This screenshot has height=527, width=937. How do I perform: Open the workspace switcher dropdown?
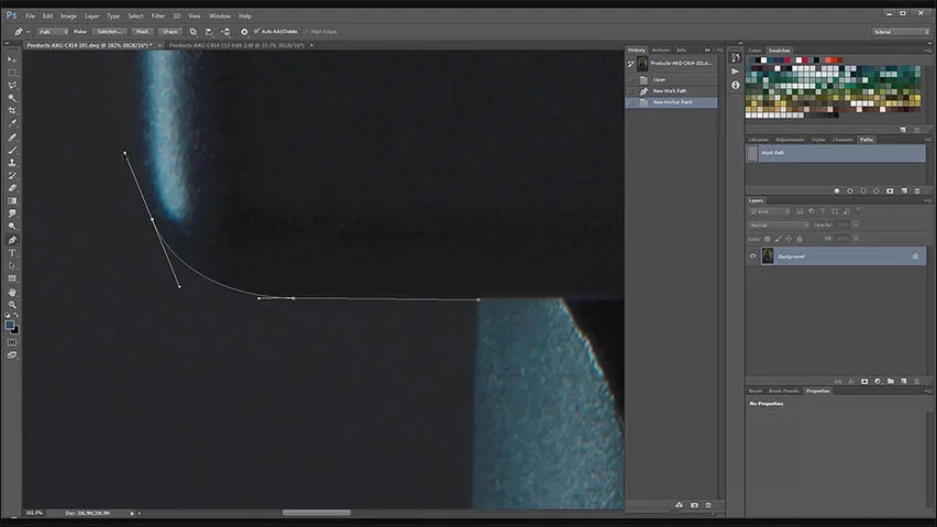coord(900,32)
